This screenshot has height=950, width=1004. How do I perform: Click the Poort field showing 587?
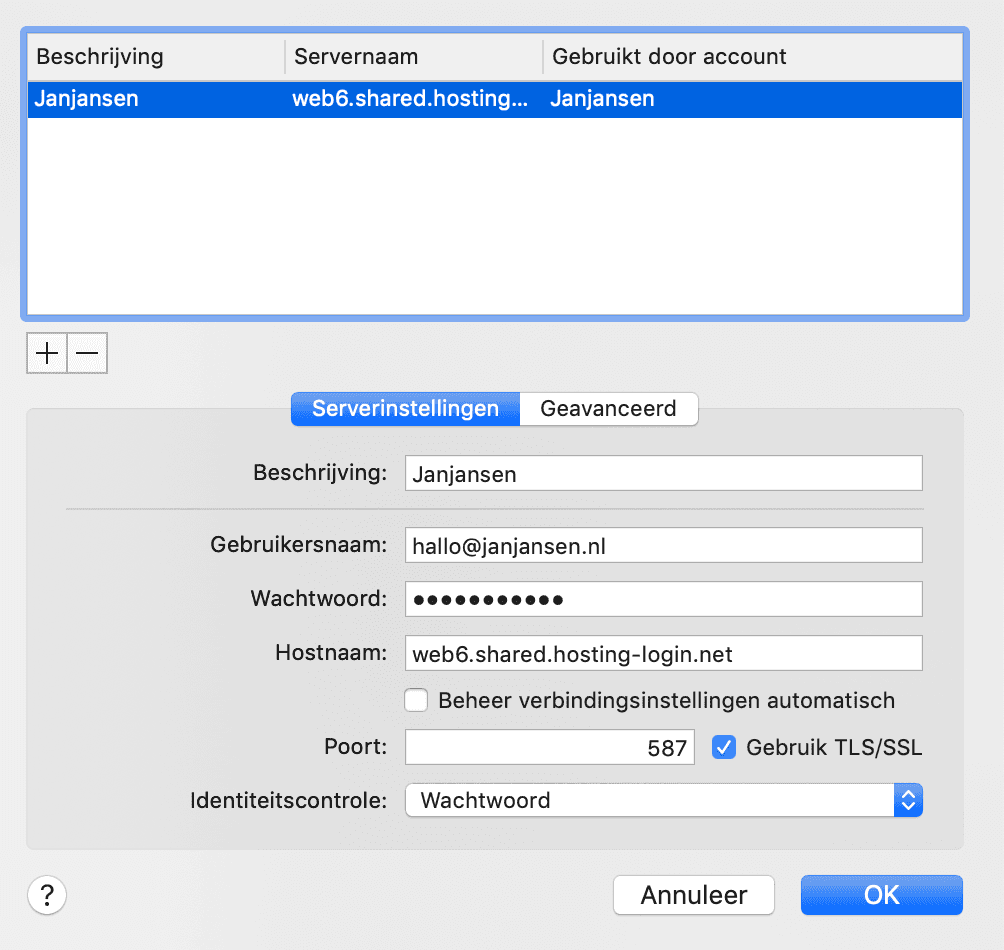(549, 747)
